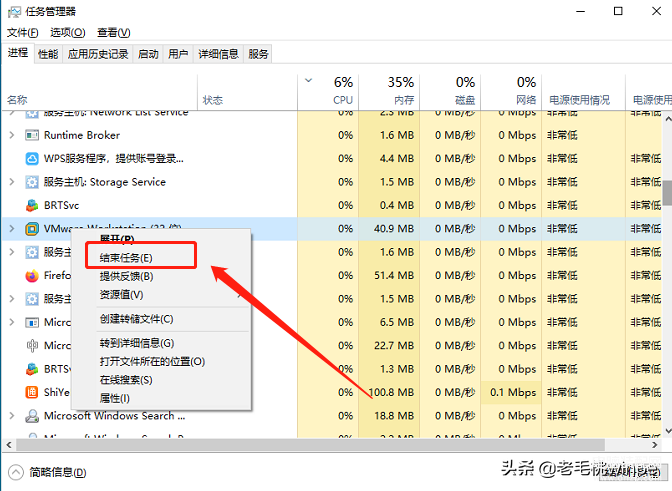The image size is (672, 491).
Task: Select the 进程 tab
Action: (x=18, y=53)
